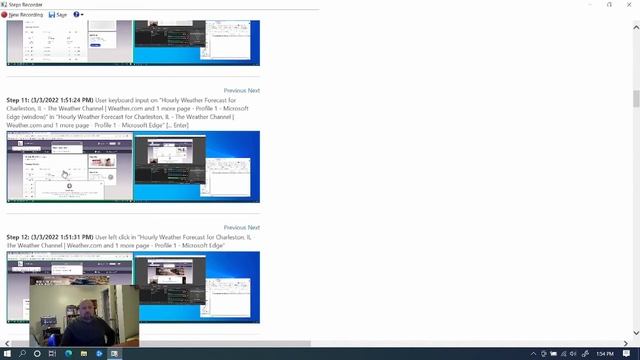
Task: Save the recorded steps
Action: point(58,15)
